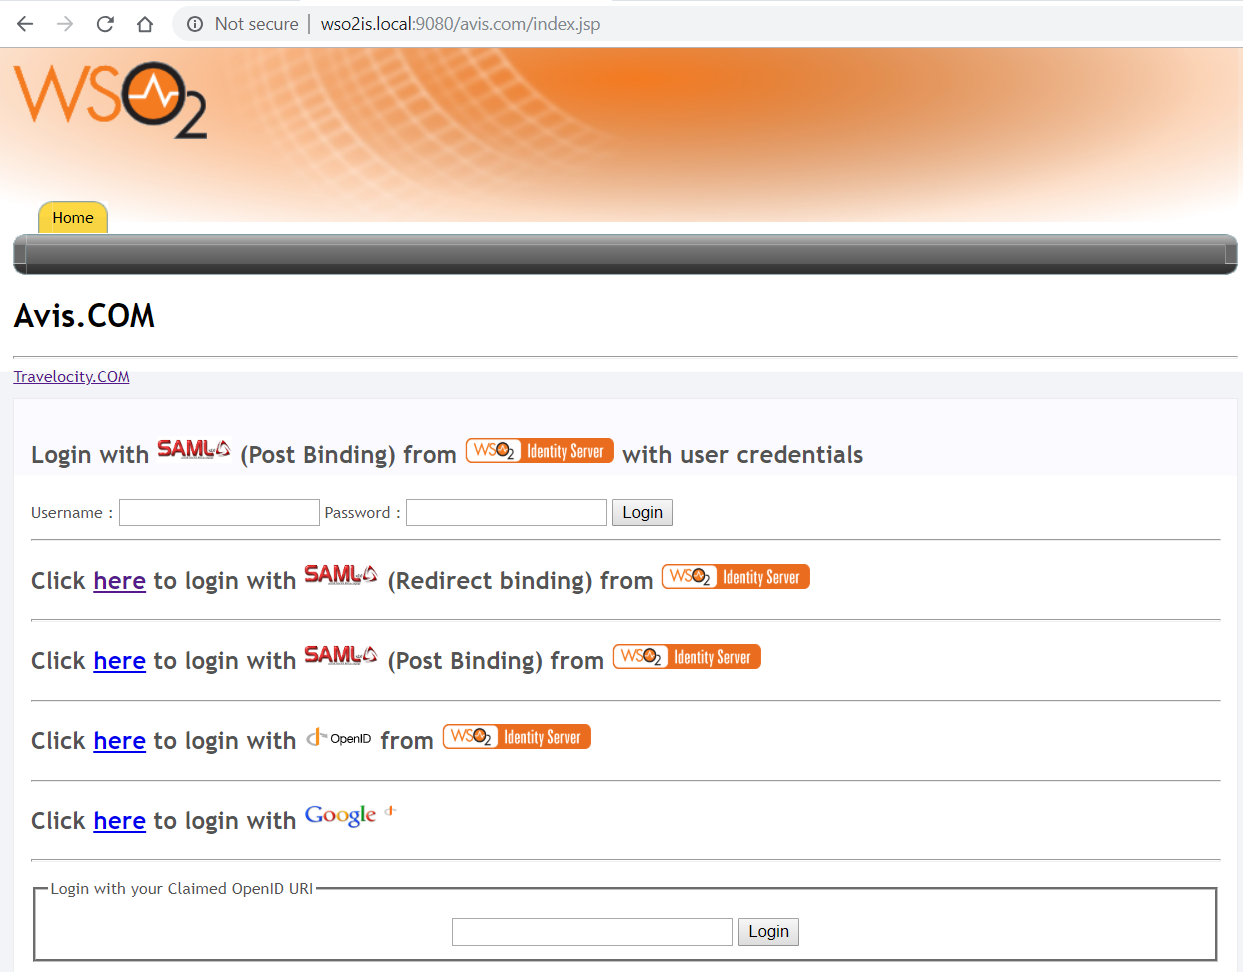Click the SAML logo in the user credentials heading
1243x972 pixels.
[x=194, y=449]
